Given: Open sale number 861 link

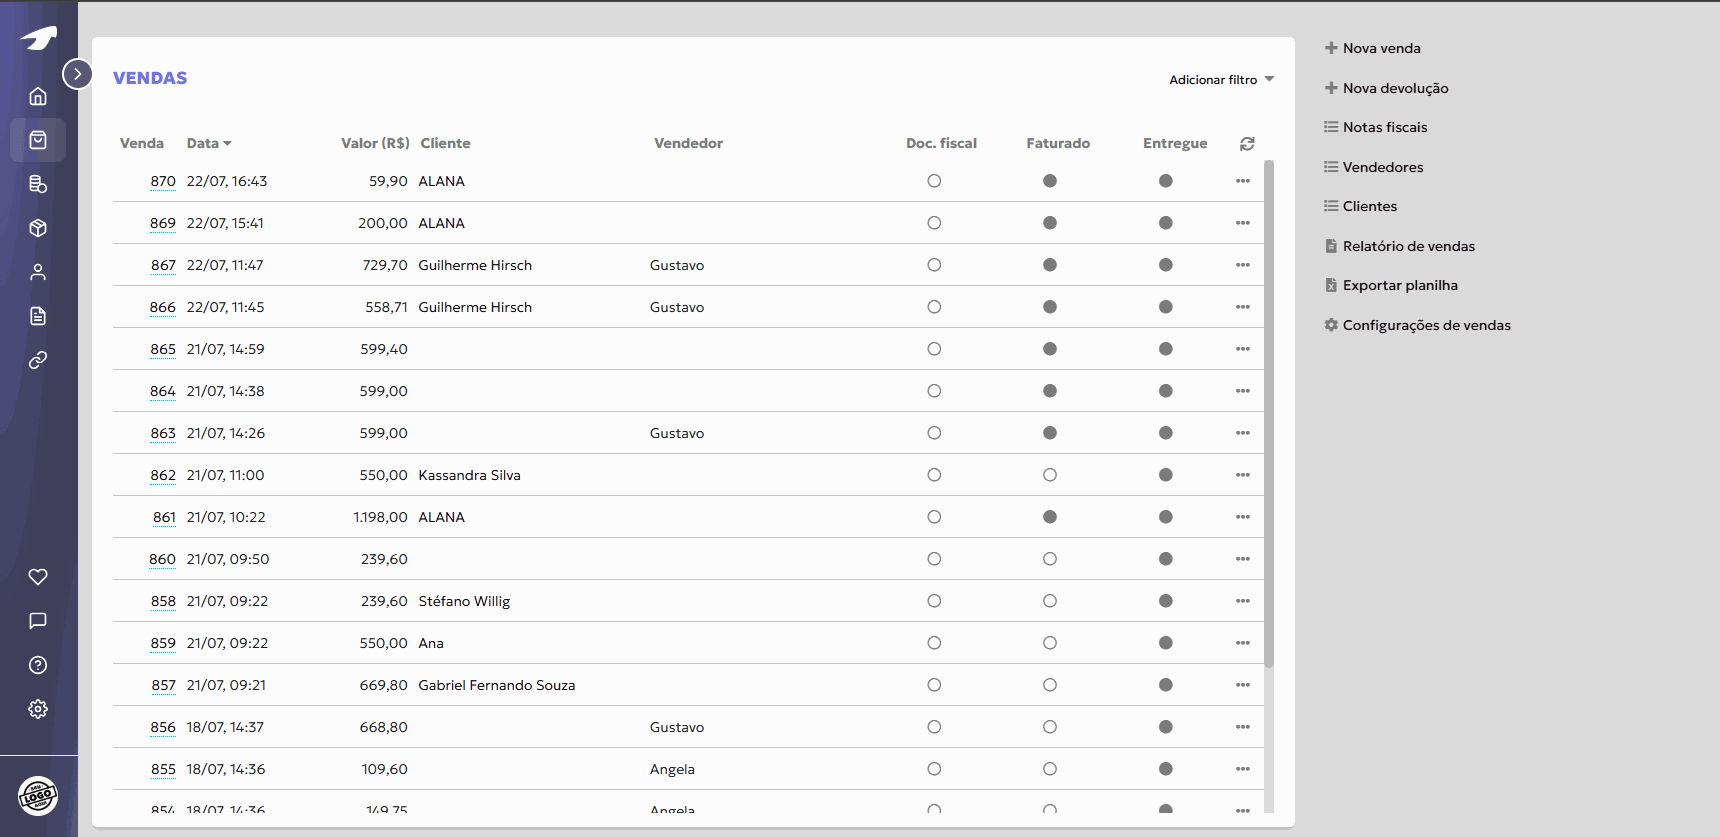Looking at the screenshot, I should click(164, 517).
